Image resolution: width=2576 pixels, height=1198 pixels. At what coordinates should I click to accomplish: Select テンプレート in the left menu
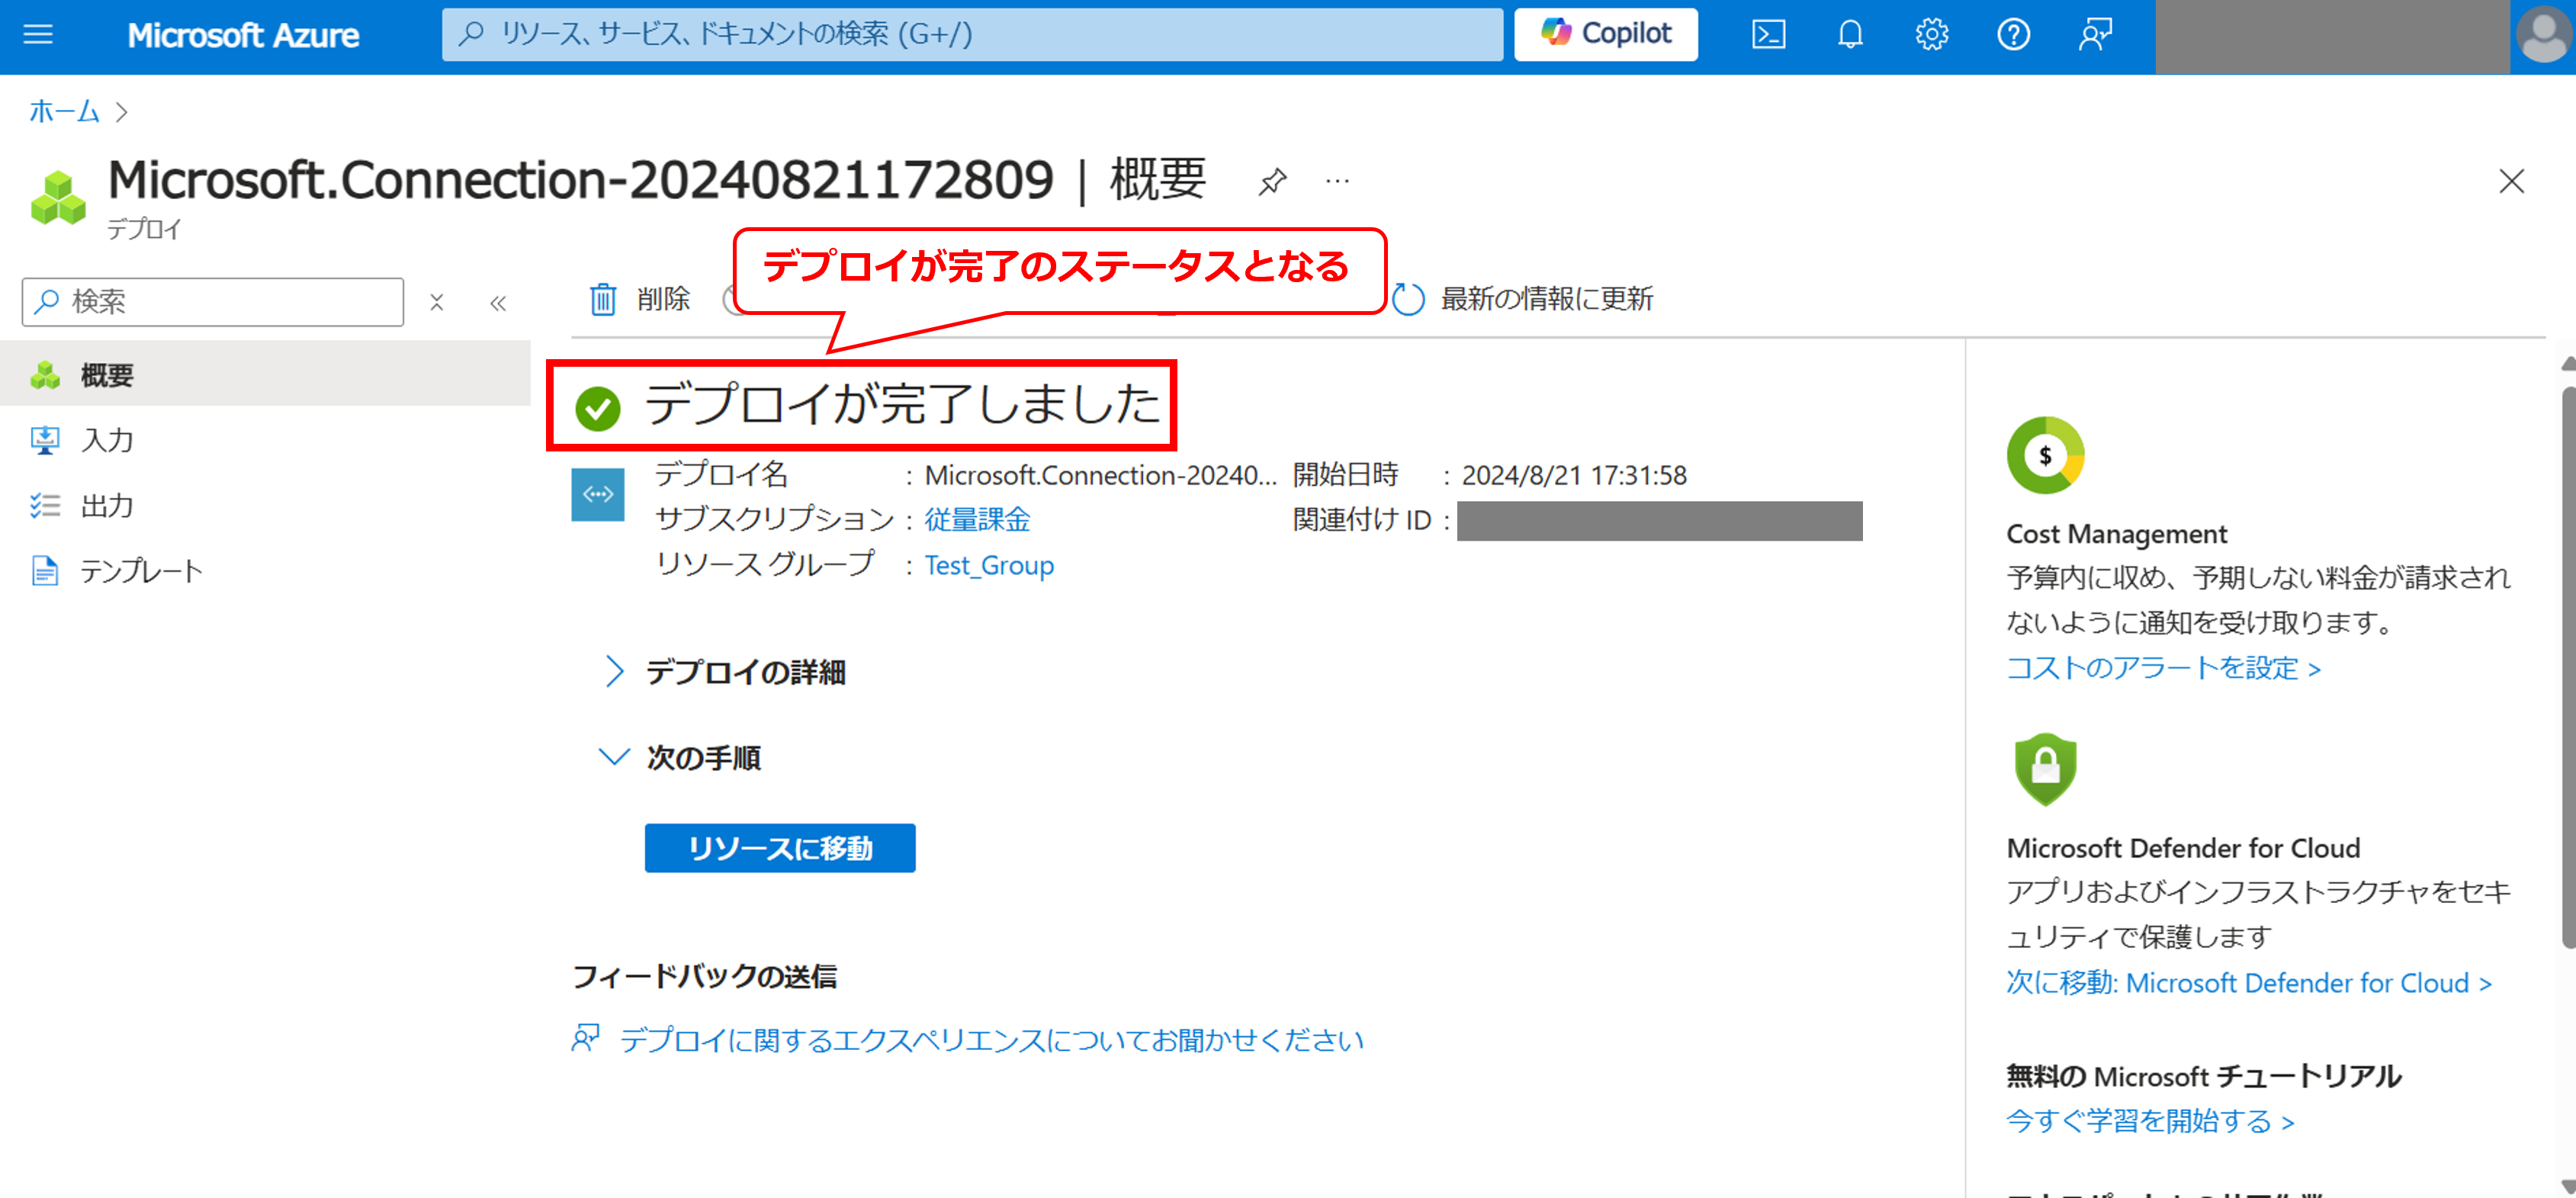pos(140,571)
